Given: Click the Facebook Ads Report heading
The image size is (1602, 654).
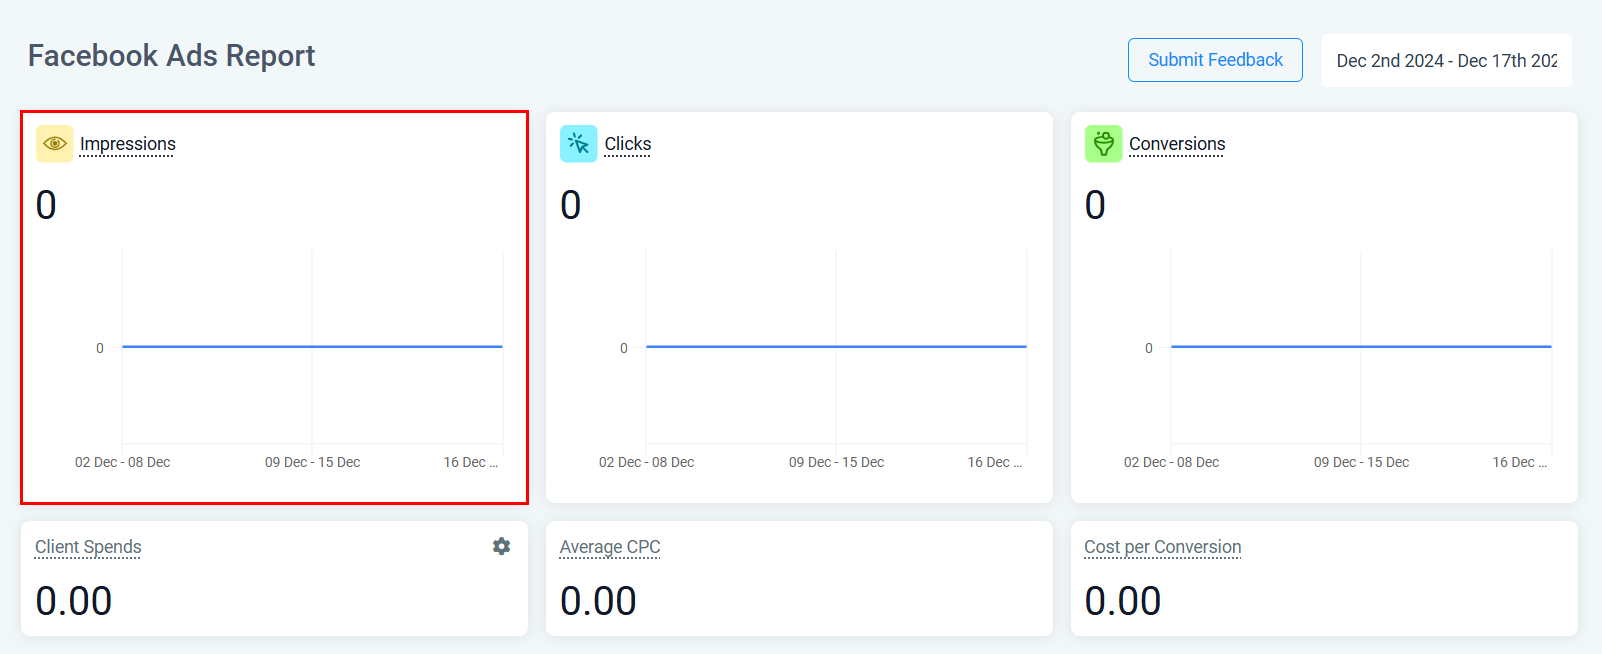Looking at the screenshot, I should pos(171,55).
